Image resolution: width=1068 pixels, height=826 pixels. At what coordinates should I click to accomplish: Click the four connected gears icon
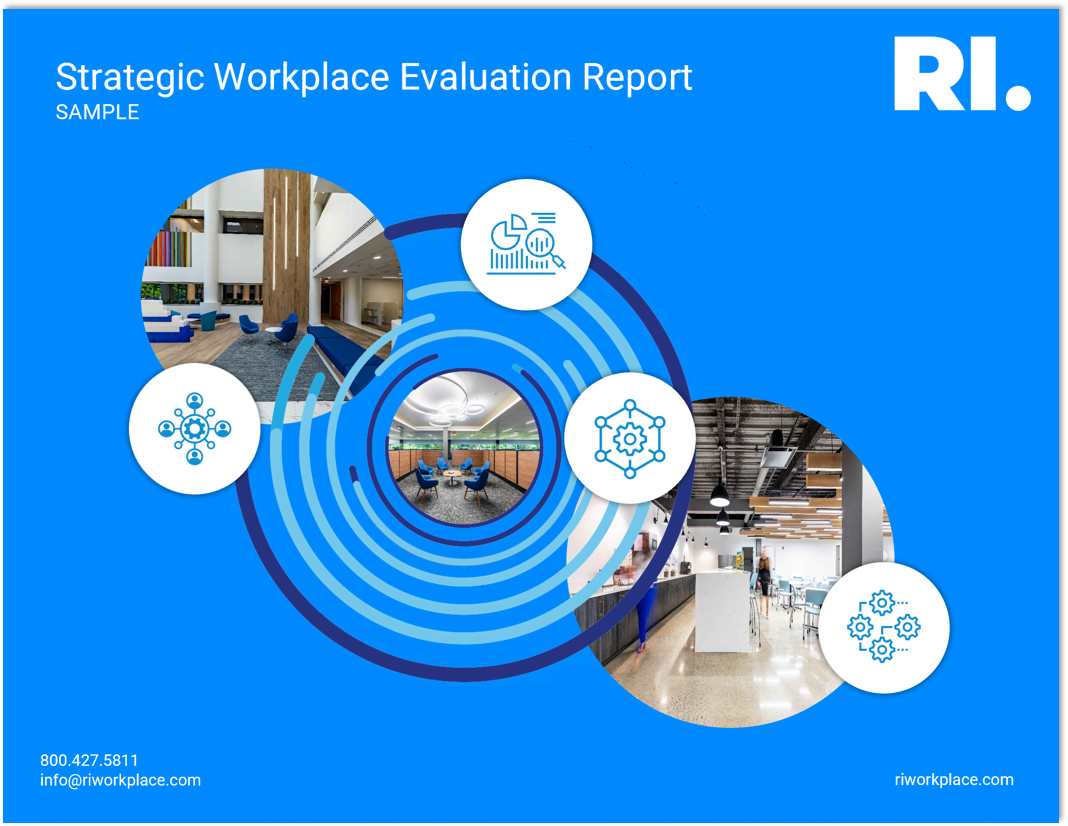pos(883,627)
